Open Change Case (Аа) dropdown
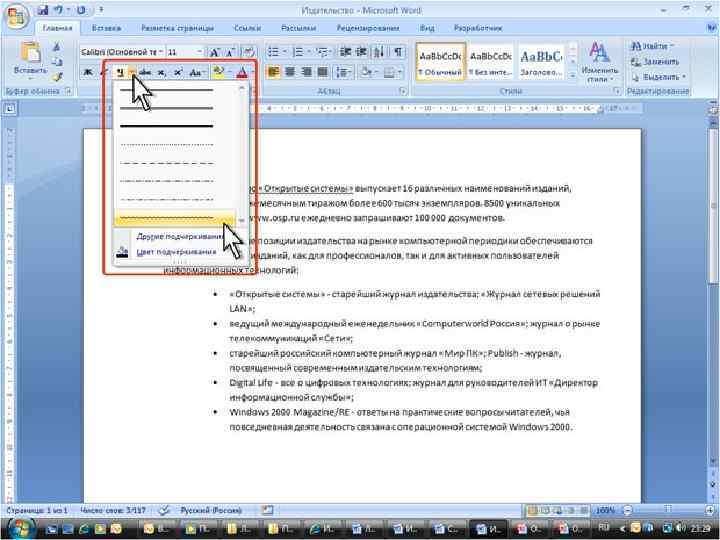720x540 pixels. pos(197,72)
